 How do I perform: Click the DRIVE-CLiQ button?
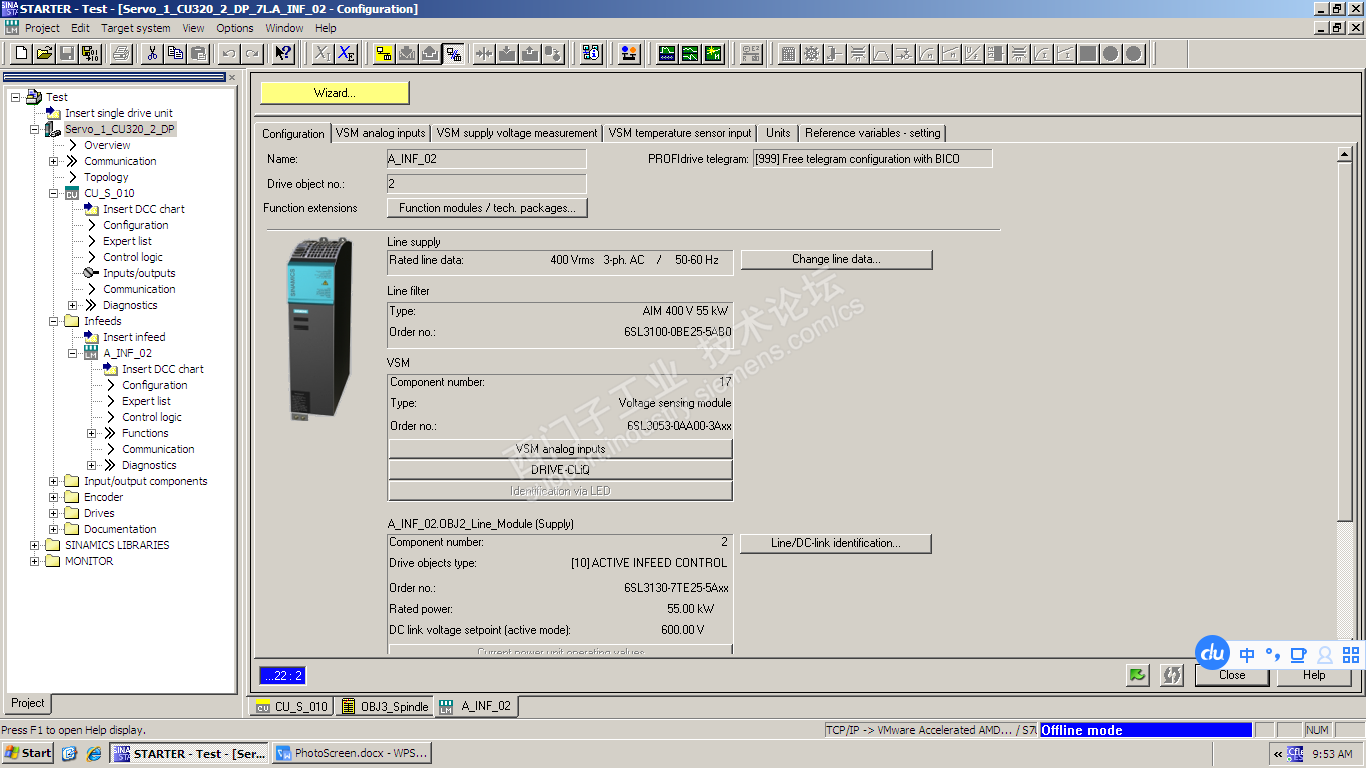[x=560, y=470]
